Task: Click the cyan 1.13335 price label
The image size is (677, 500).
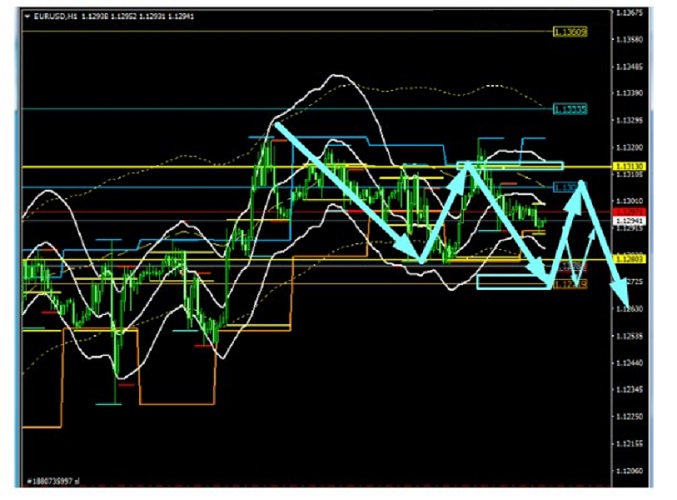Action: tap(572, 108)
